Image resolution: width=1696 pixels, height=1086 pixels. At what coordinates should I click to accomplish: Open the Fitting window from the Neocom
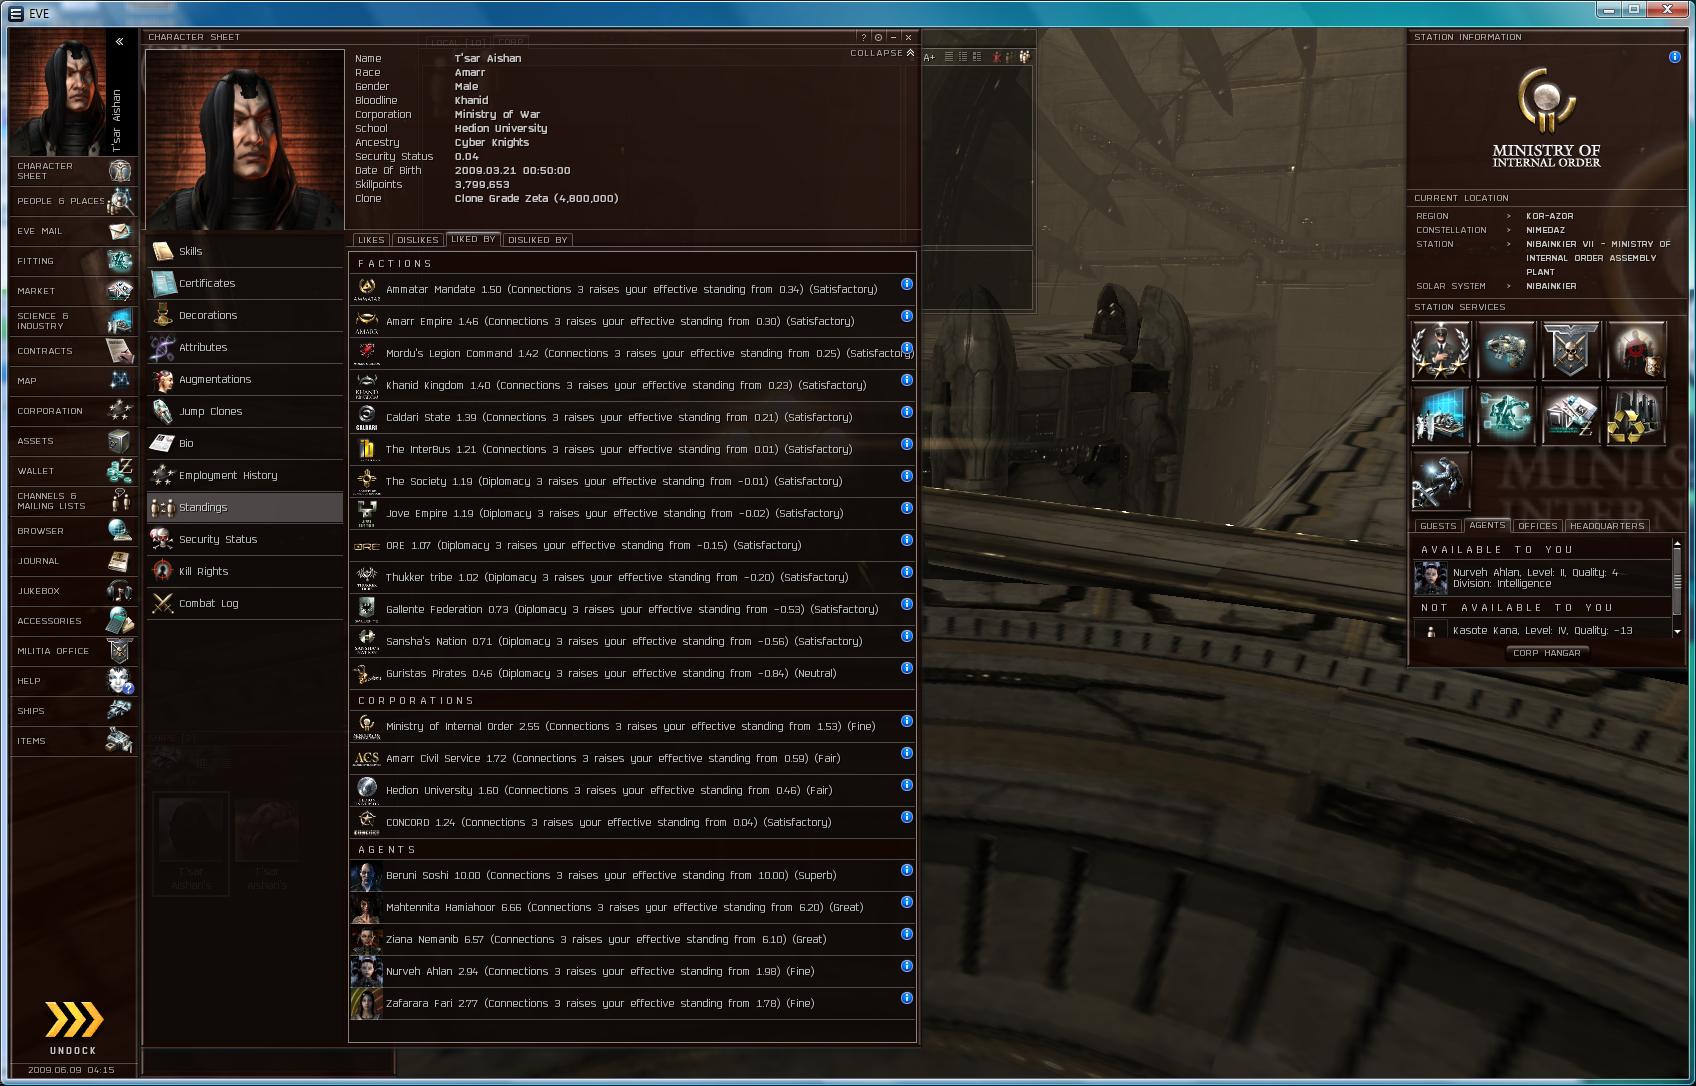coord(73,261)
